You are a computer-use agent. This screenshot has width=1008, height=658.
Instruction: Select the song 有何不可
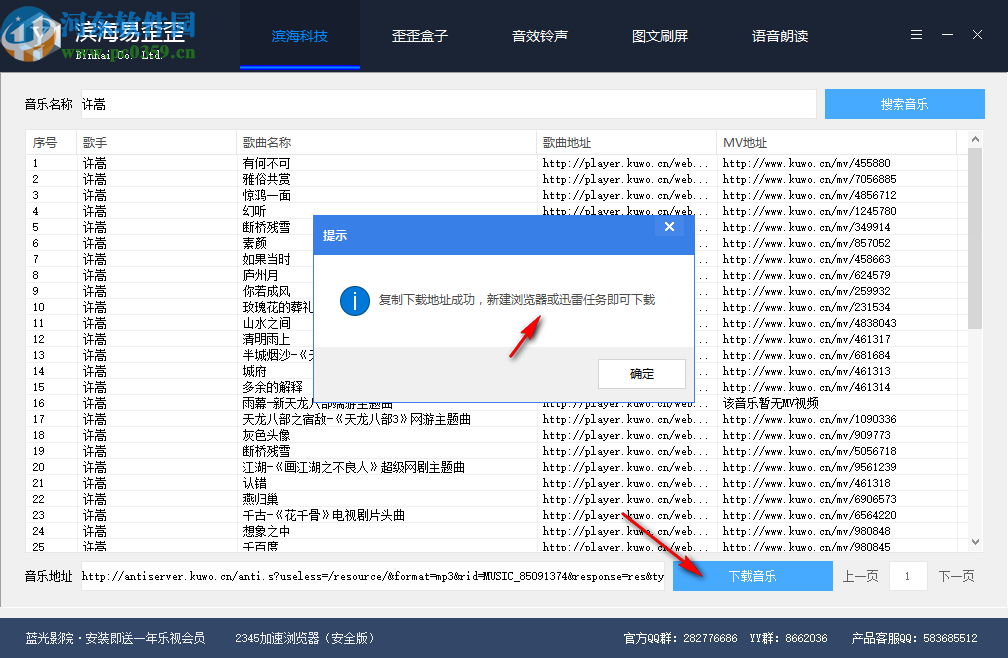pyautogui.click(x=267, y=163)
